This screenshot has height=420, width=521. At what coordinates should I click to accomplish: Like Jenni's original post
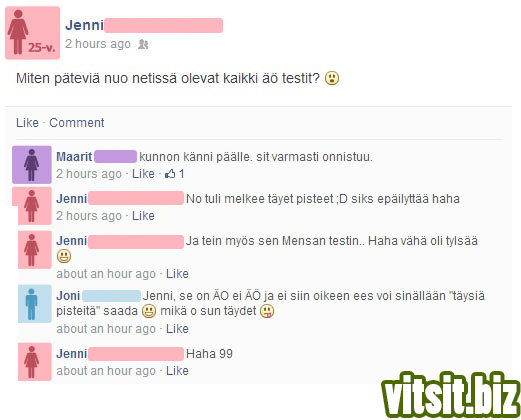point(27,123)
